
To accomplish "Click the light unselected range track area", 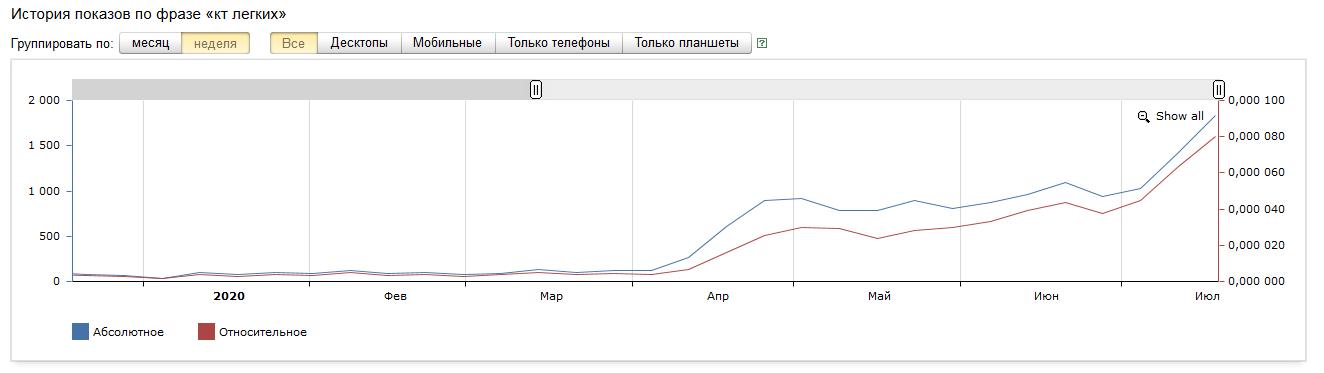I will [877, 90].
